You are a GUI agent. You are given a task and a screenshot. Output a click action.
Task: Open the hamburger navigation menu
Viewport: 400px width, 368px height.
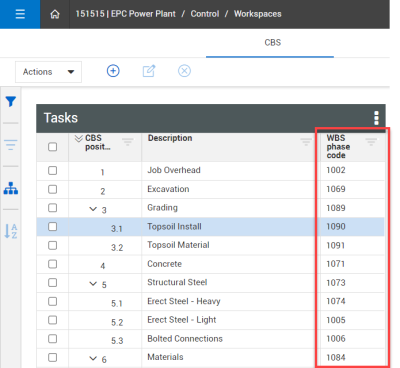click(20, 14)
